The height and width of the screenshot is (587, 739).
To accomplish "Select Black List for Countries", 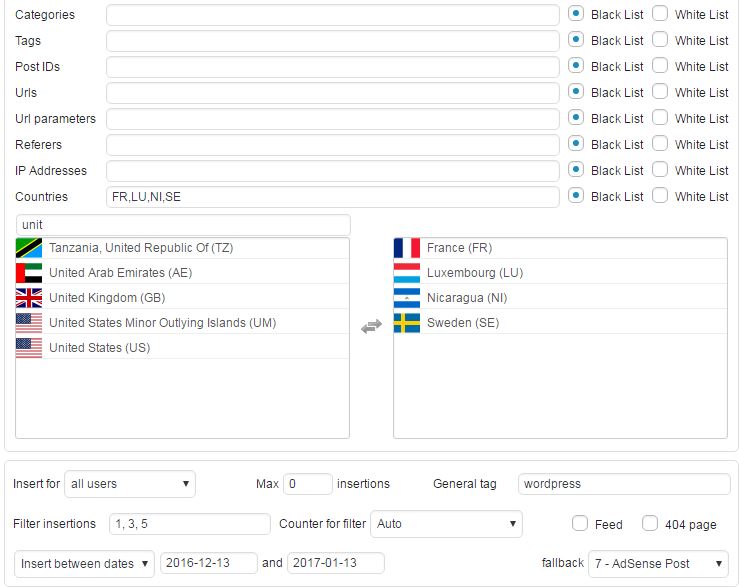I will click(575, 195).
